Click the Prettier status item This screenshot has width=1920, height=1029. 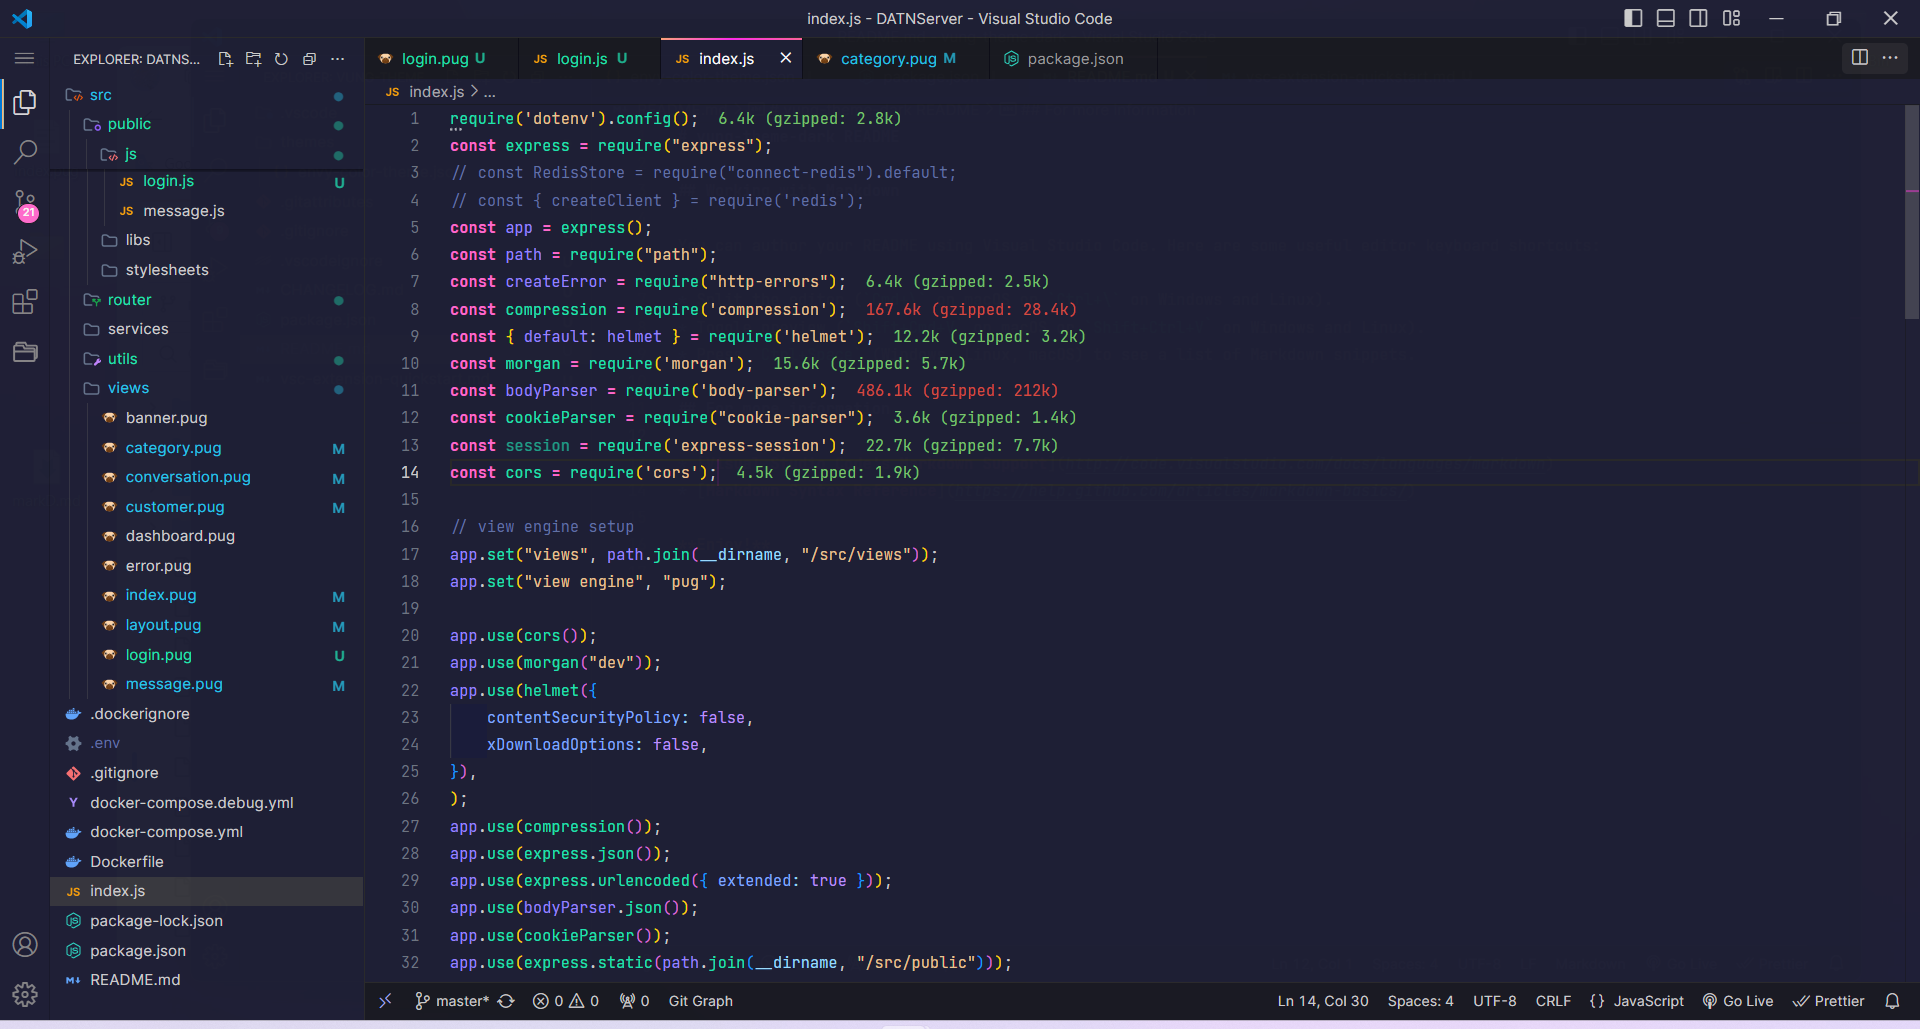(x=1828, y=1001)
